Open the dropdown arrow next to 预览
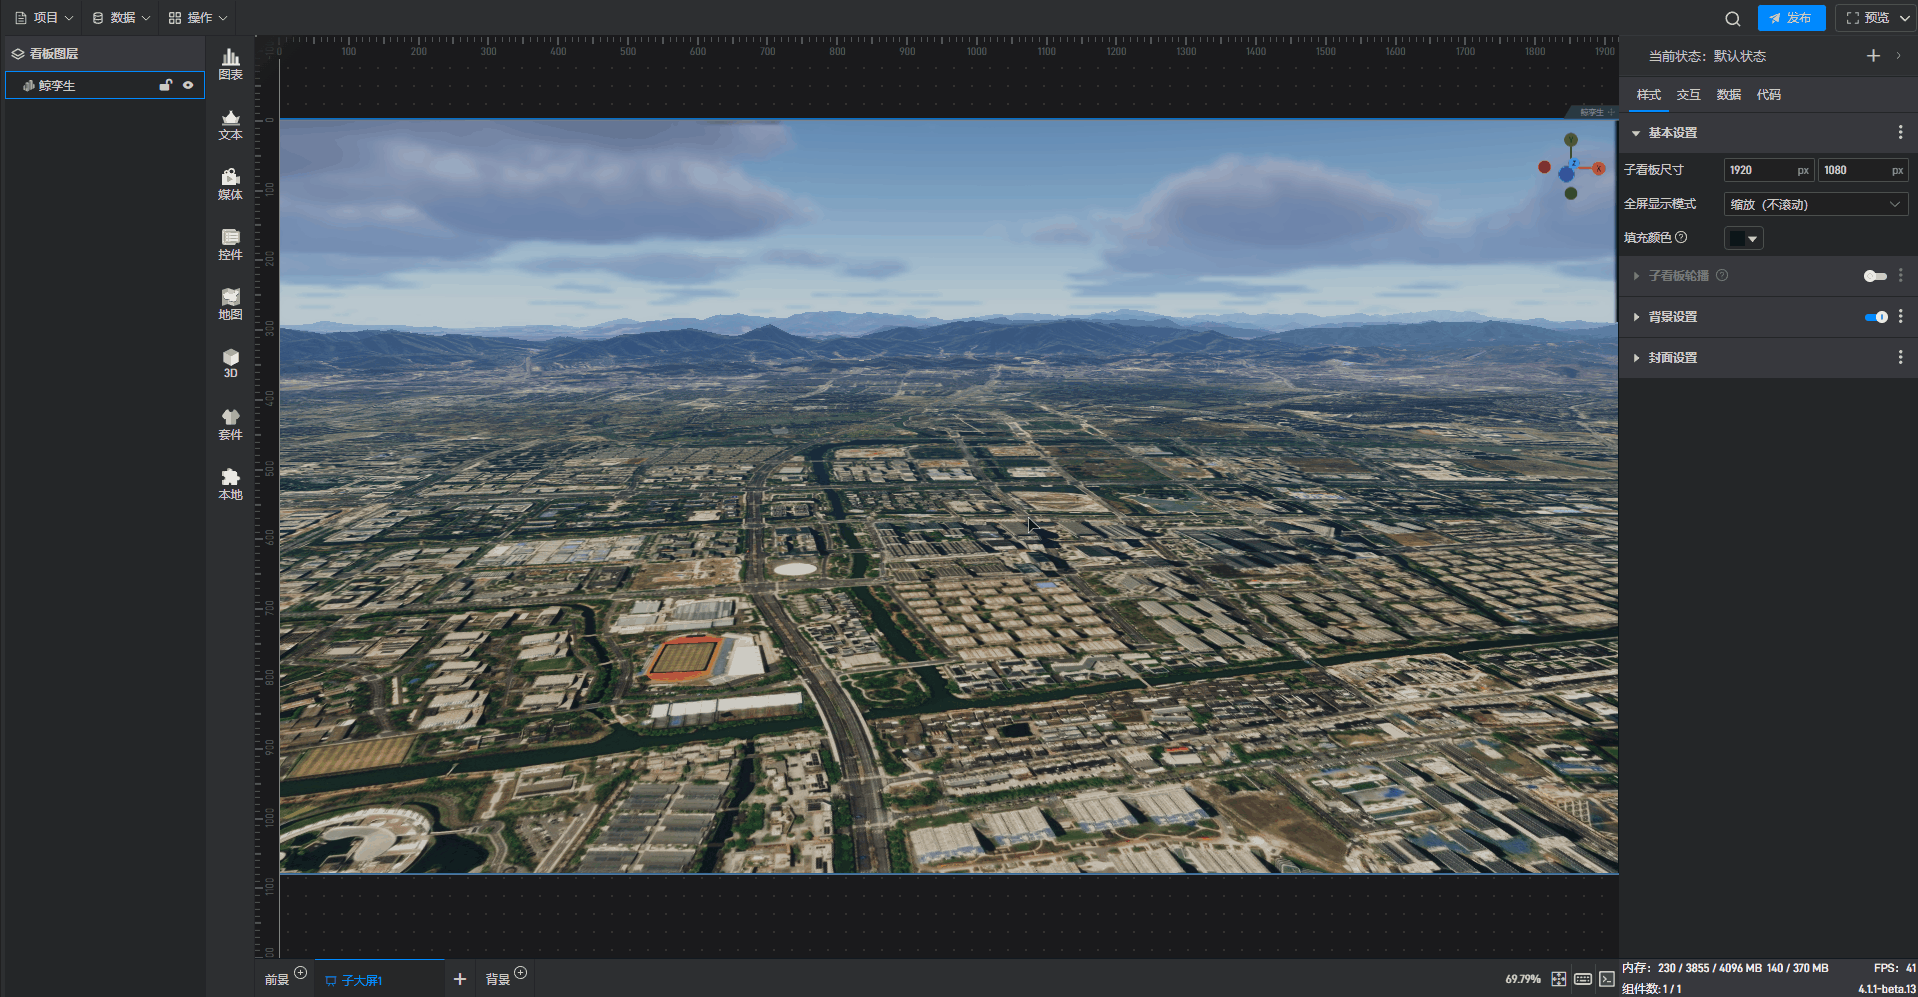The height and width of the screenshot is (997, 1918). point(1904,18)
